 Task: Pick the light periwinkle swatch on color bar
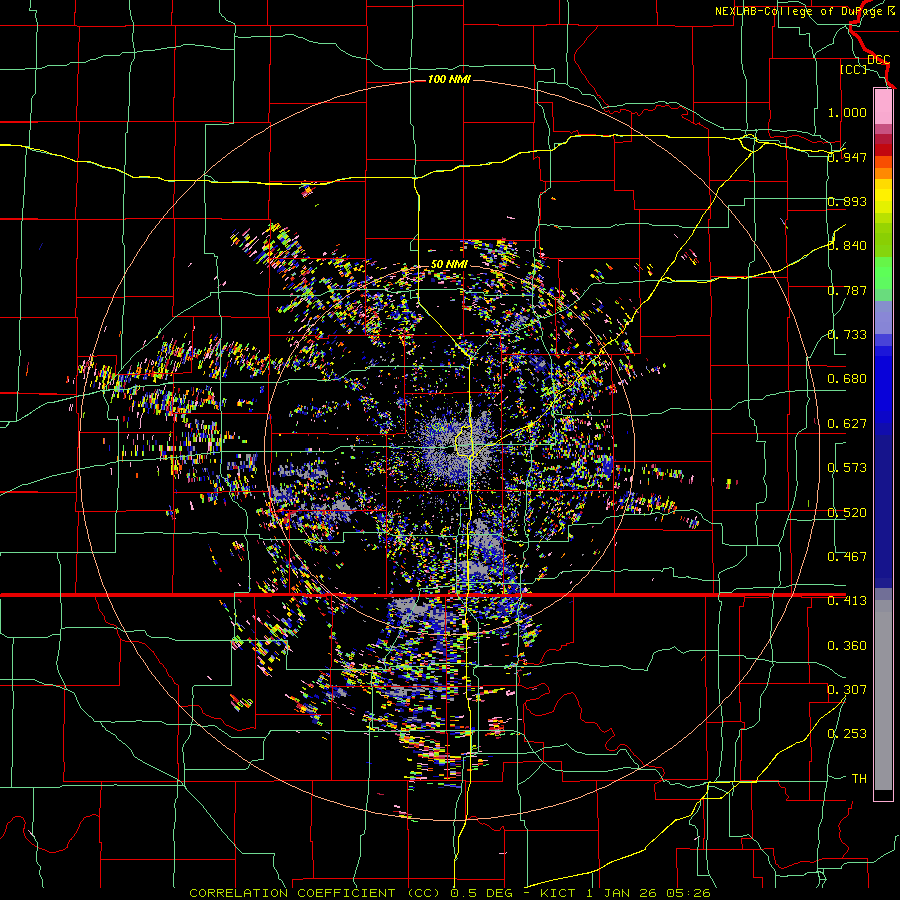click(x=883, y=317)
